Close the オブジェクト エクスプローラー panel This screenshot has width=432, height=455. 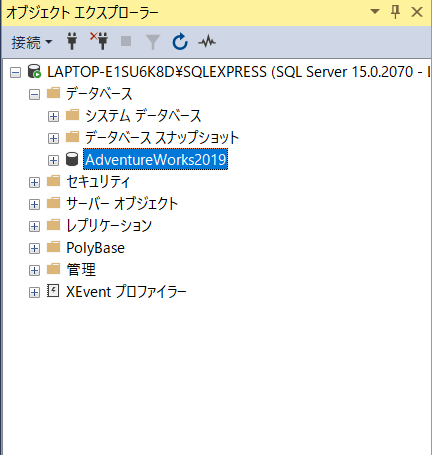[417, 12]
